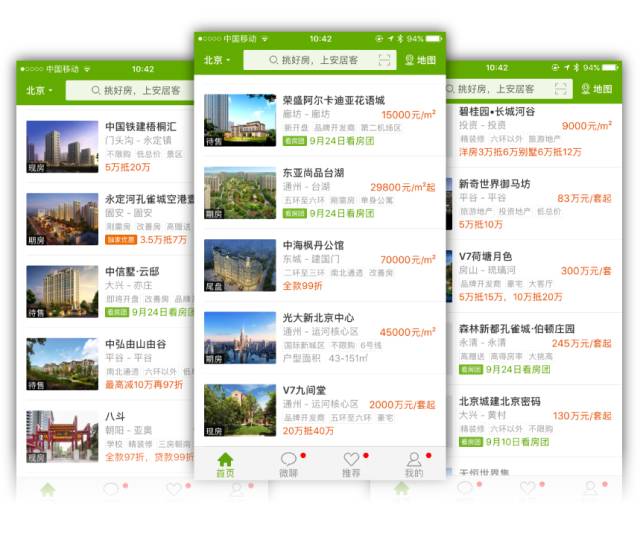Viewport: 640px width, 543px height.
Task: Click battery indicator in right phone status bar
Action: [x=610, y=67]
